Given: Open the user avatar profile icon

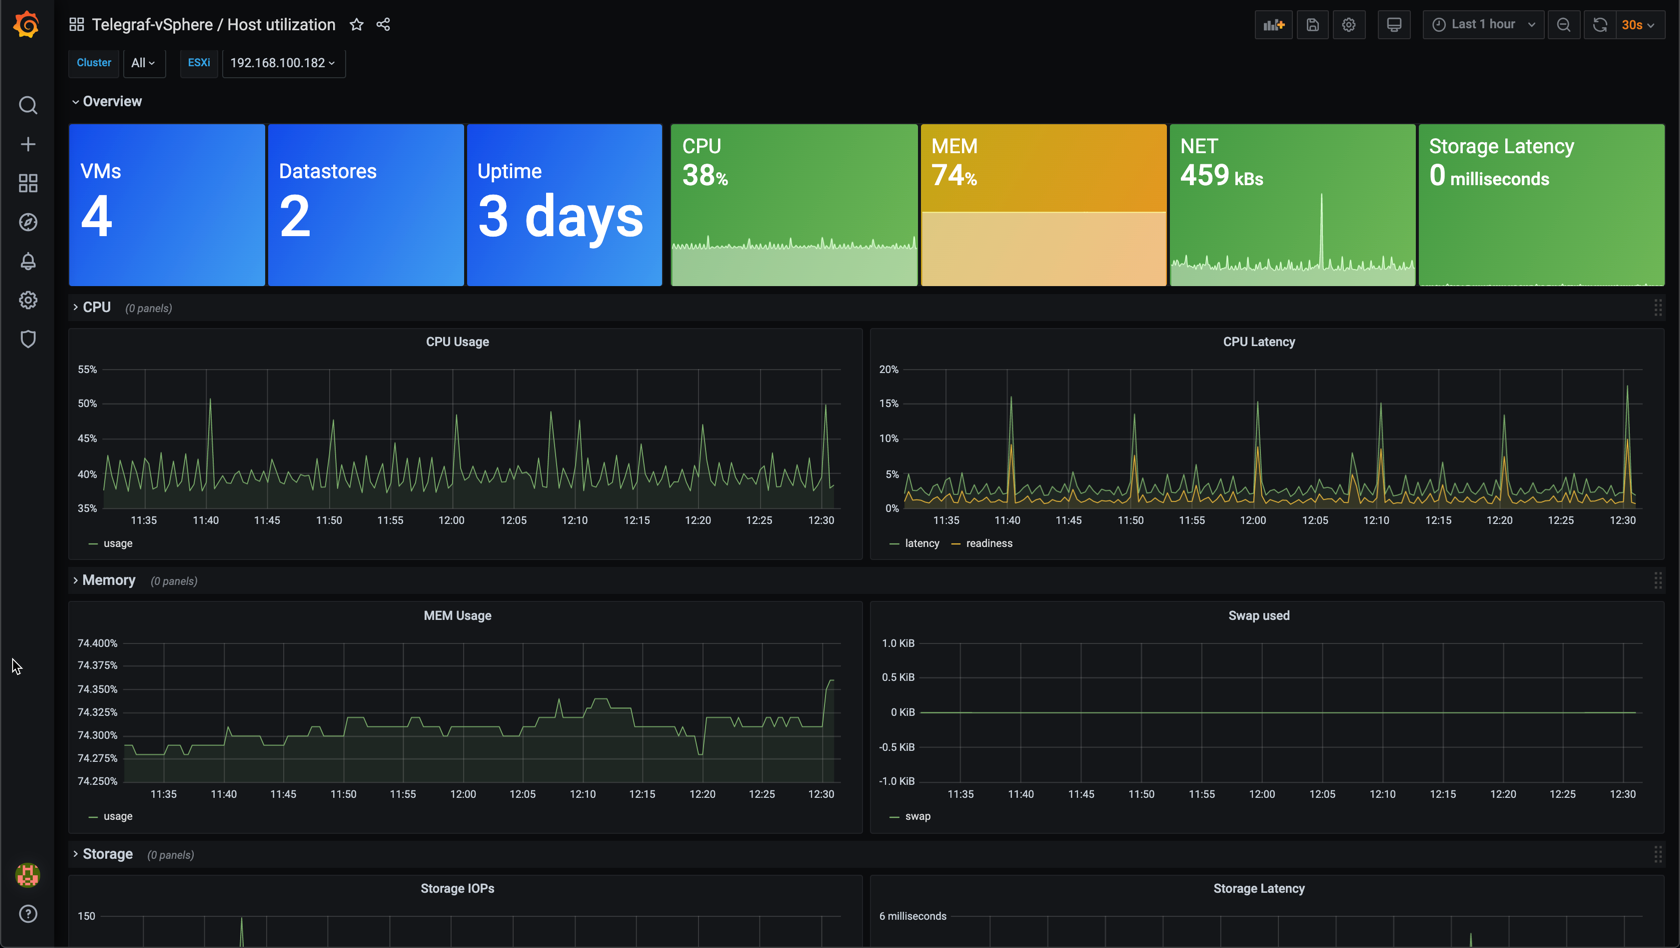Looking at the screenshot, I should (28, 875).
